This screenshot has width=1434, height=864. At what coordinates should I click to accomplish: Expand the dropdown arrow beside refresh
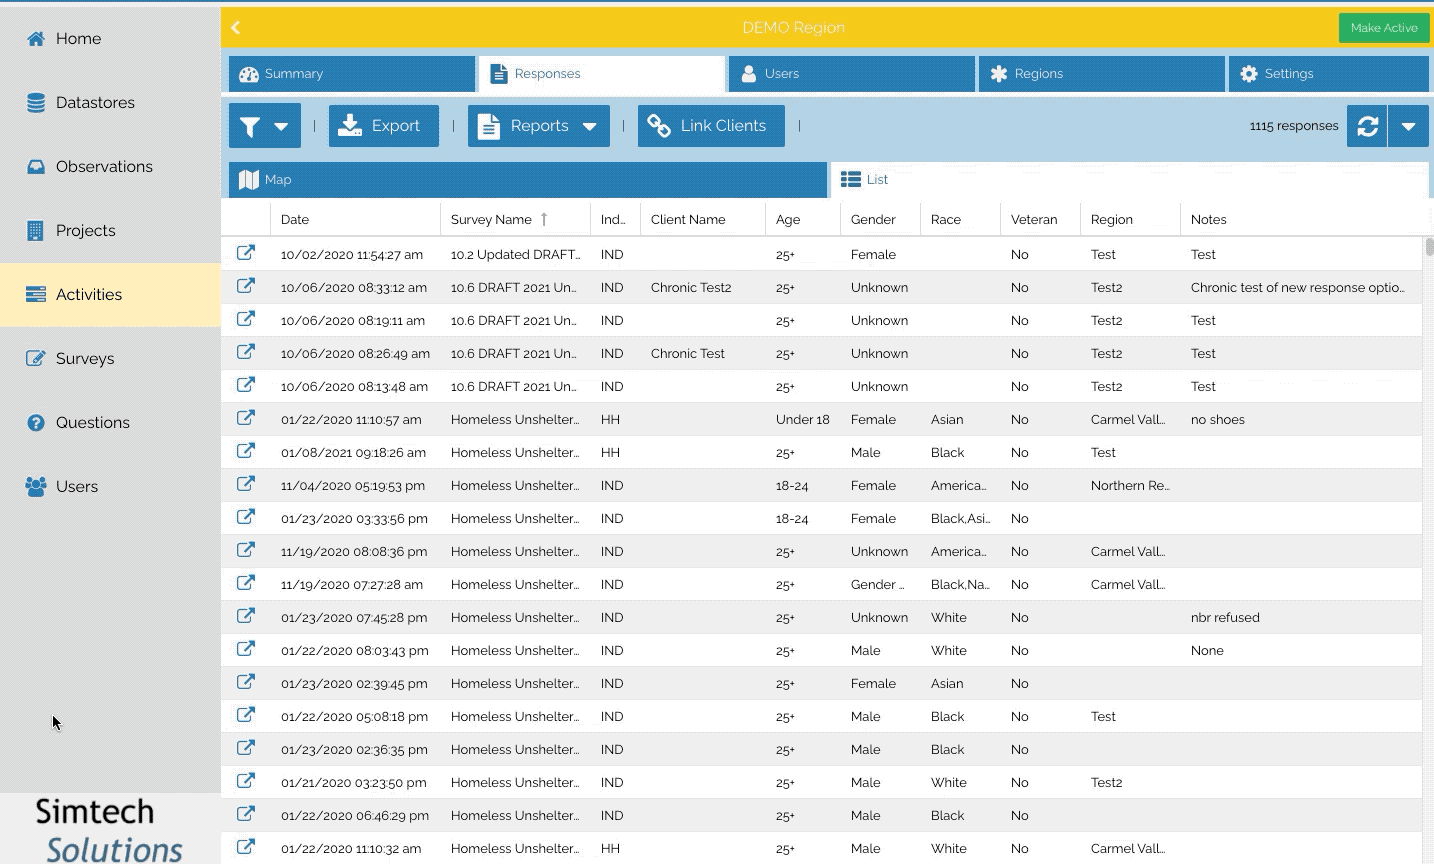[1408, 126]
